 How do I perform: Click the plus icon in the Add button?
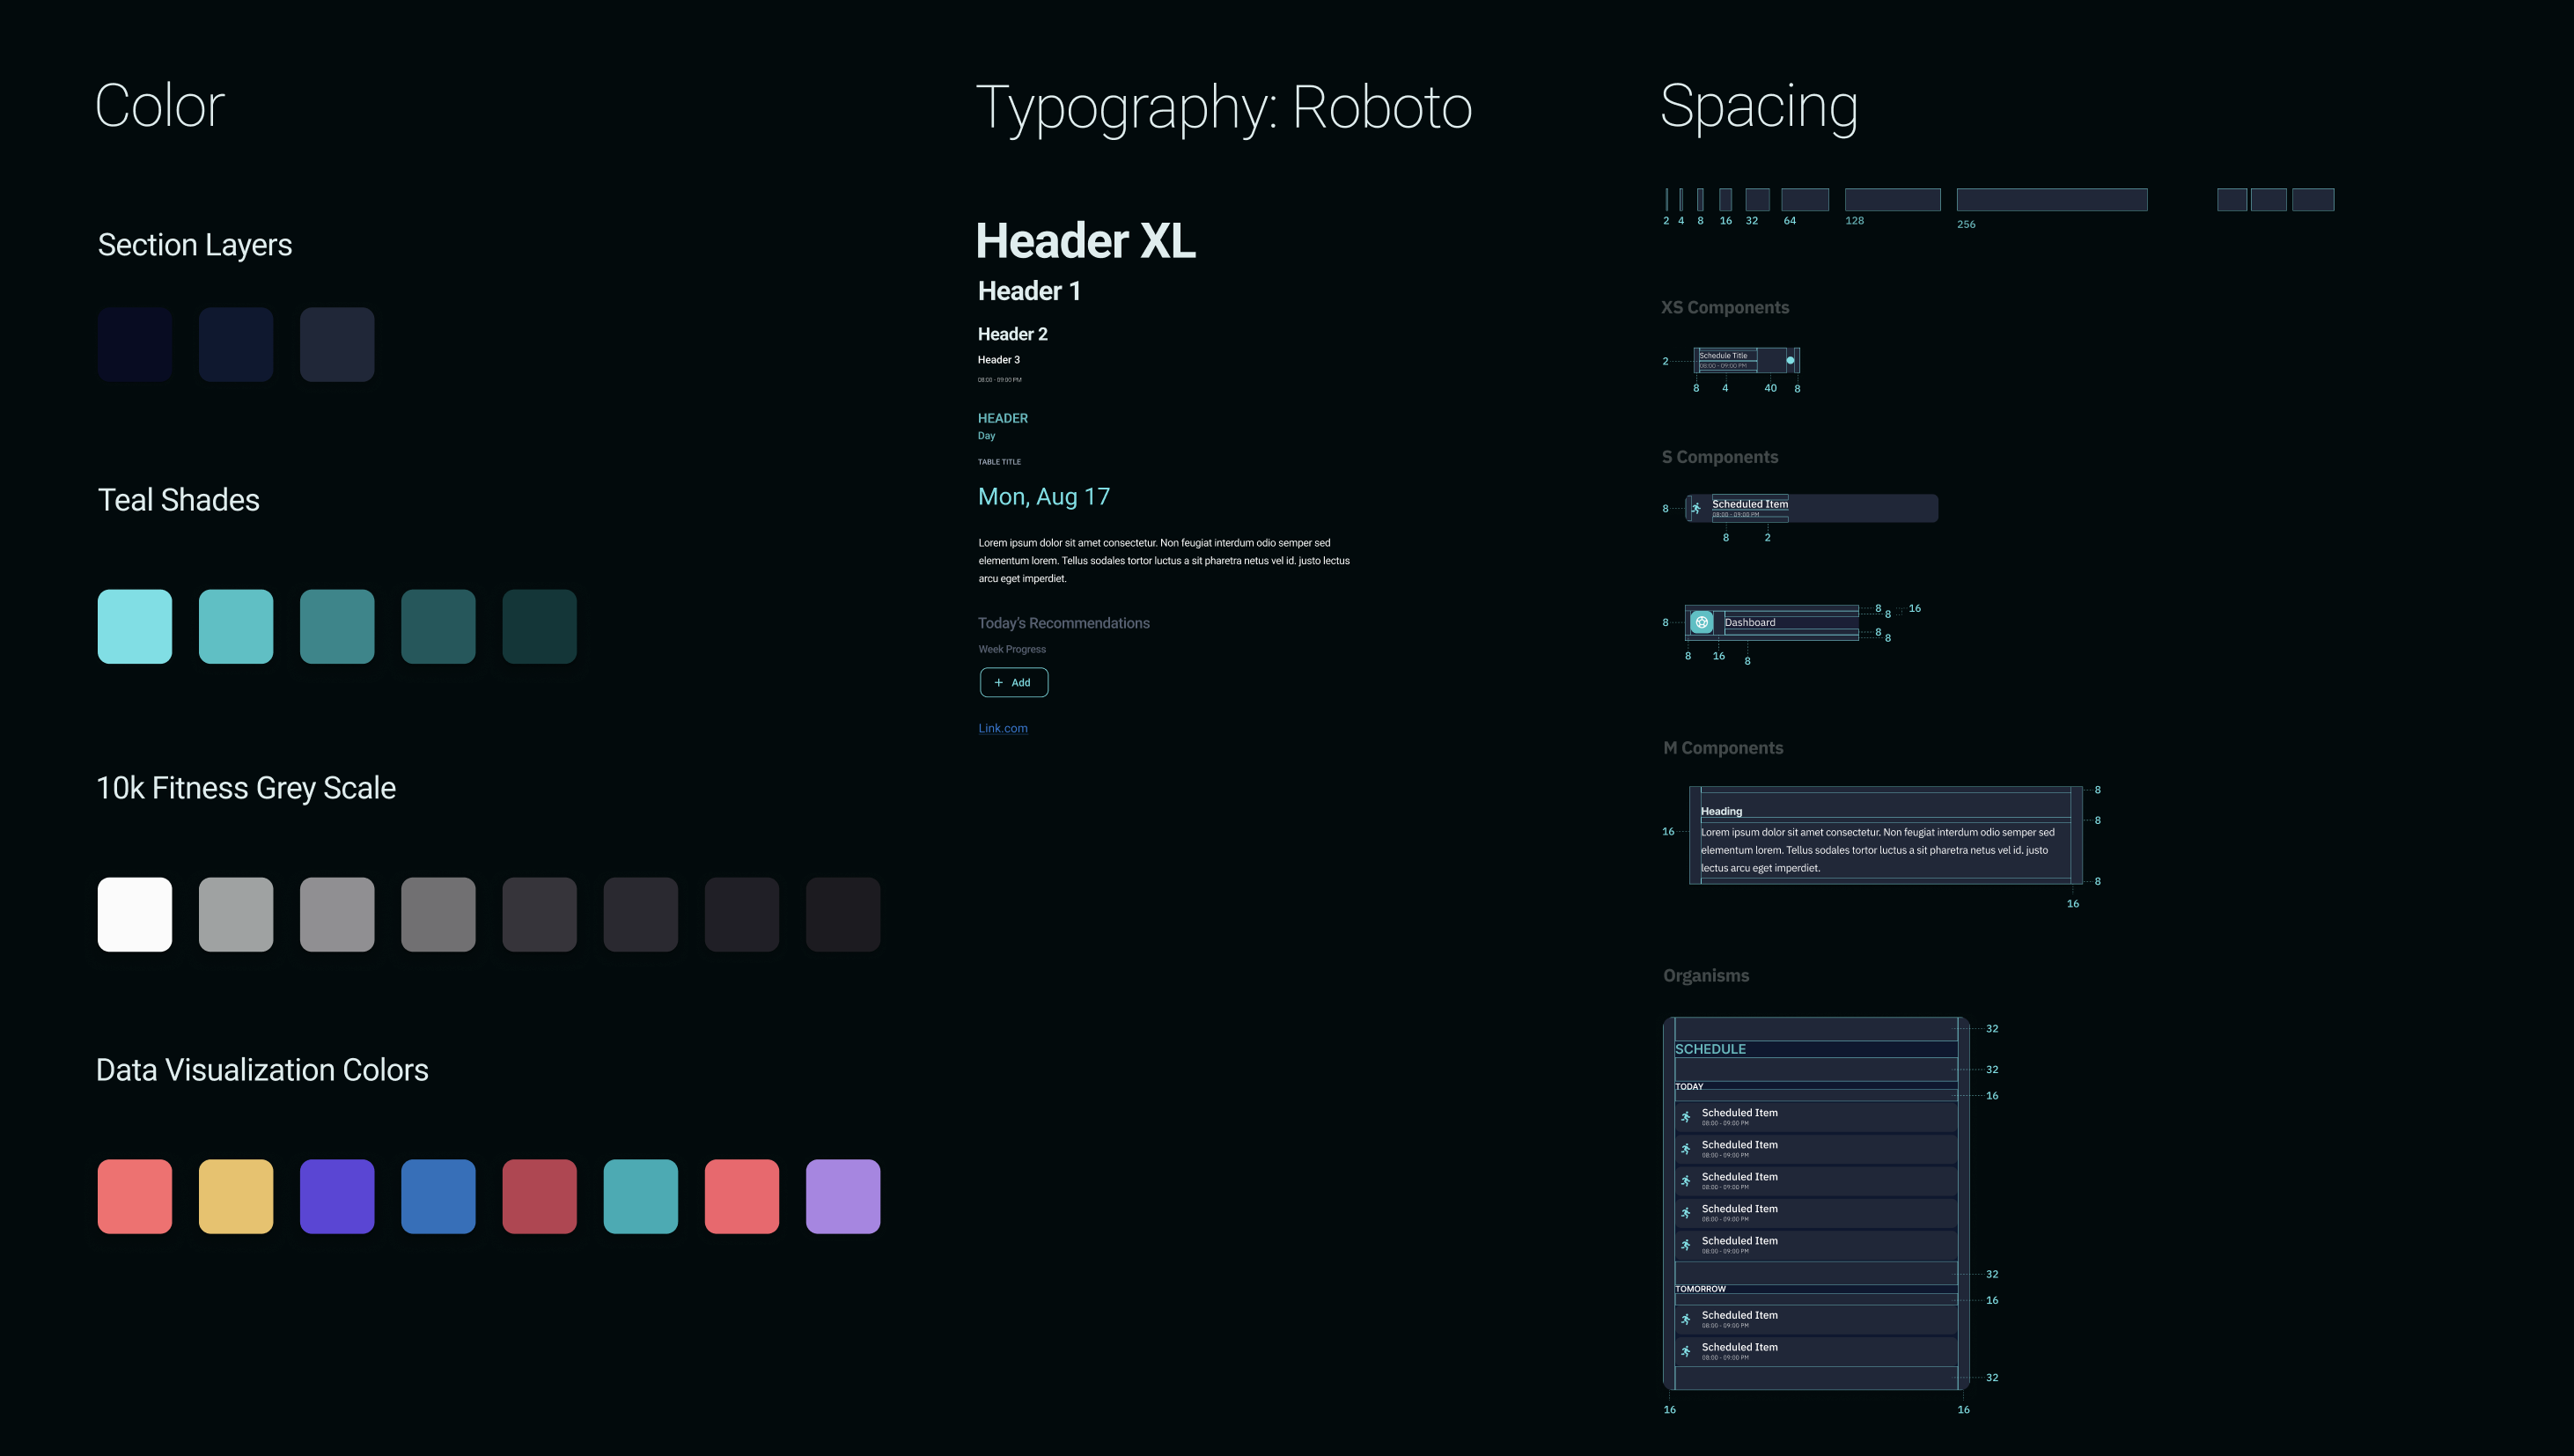998,683
